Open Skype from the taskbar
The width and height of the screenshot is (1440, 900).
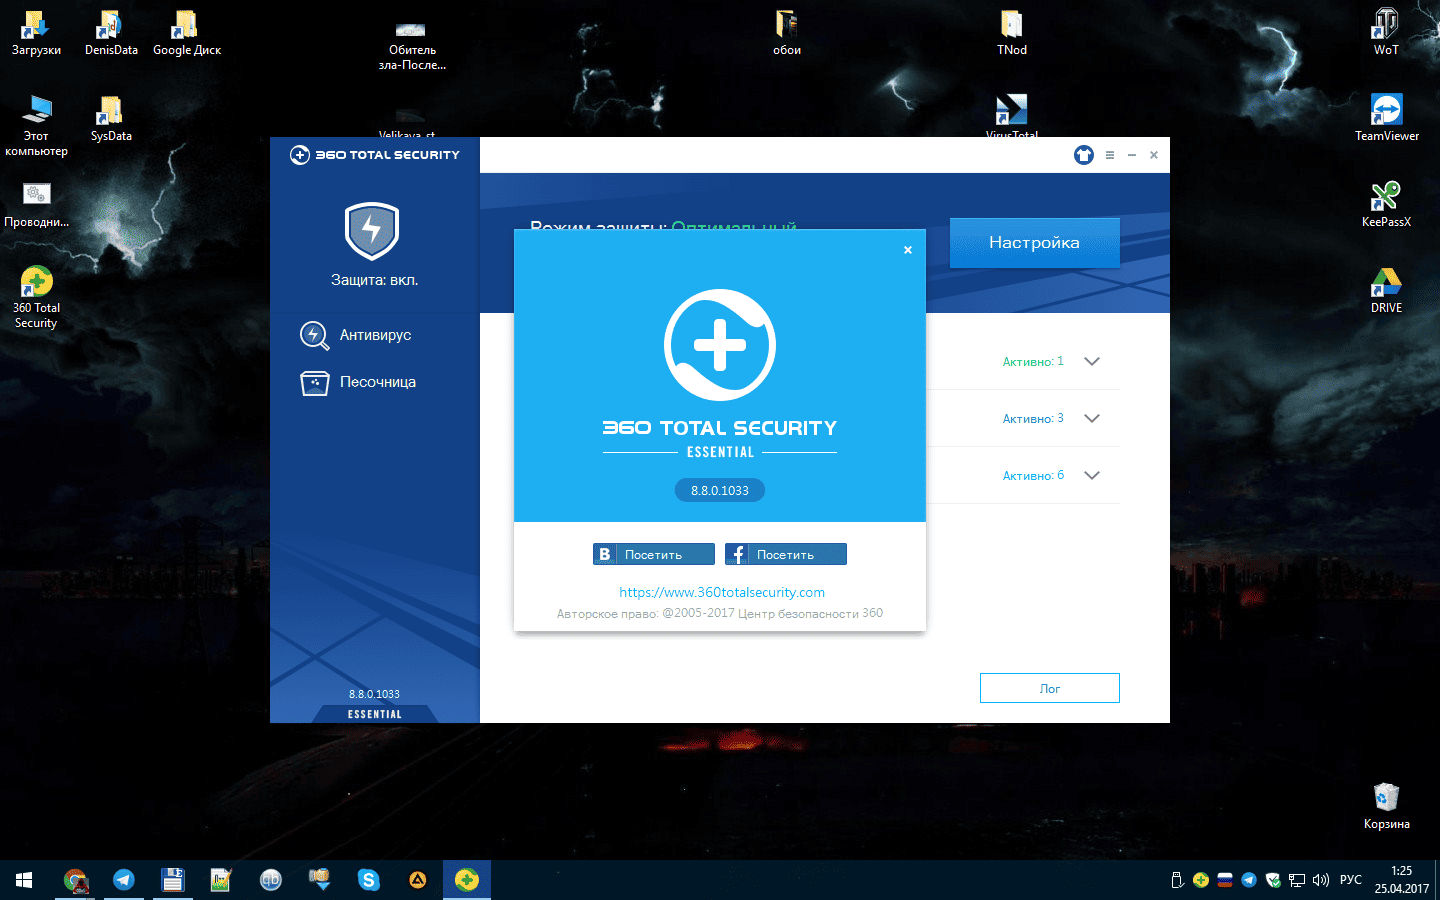pyautogui.click(x=369, y=880)
